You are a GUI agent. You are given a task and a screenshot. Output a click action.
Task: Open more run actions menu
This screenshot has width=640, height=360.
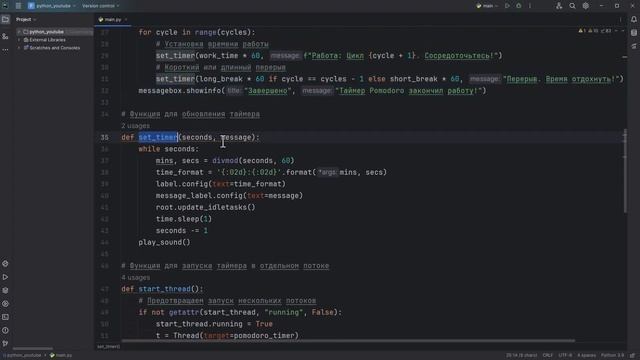coord(530,6)
